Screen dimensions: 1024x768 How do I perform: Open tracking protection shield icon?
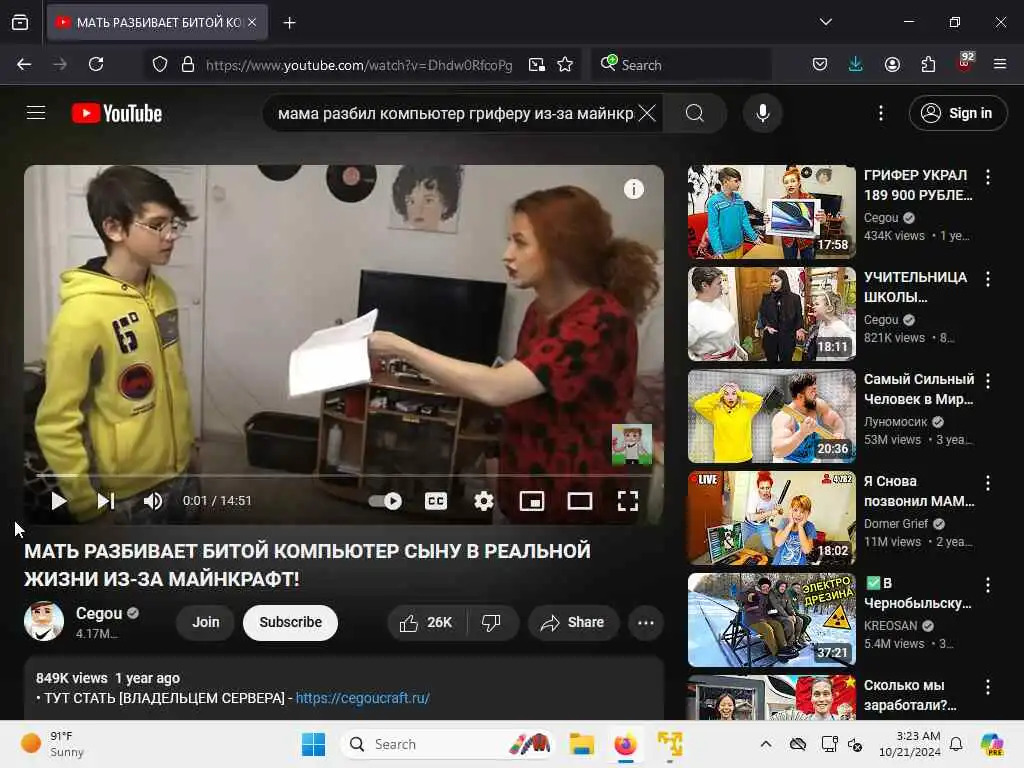(160, 64)
